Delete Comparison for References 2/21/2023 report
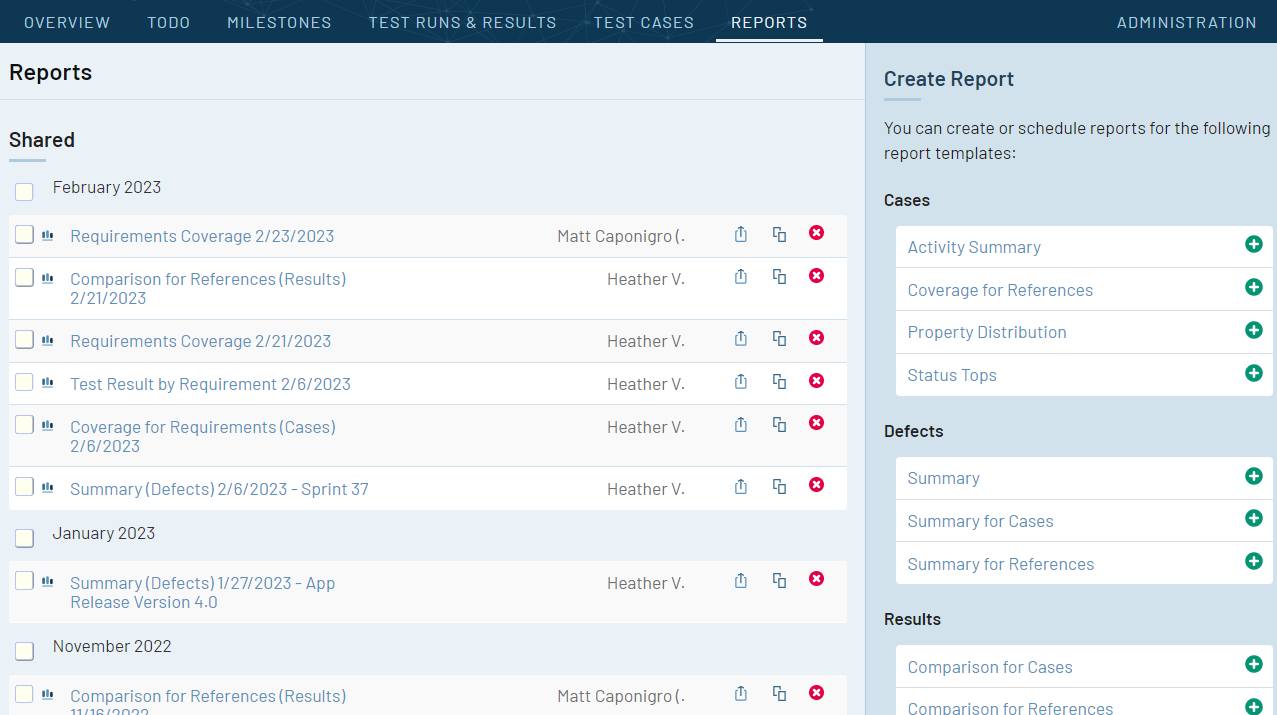 (x=816, y=276)
